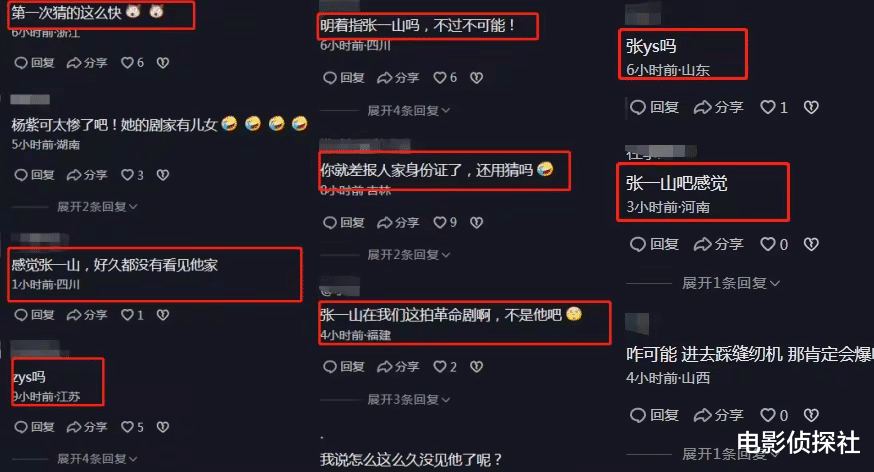
Task: Dislike the 张一山吧感觉 comment
Action: tap(811, 244)
